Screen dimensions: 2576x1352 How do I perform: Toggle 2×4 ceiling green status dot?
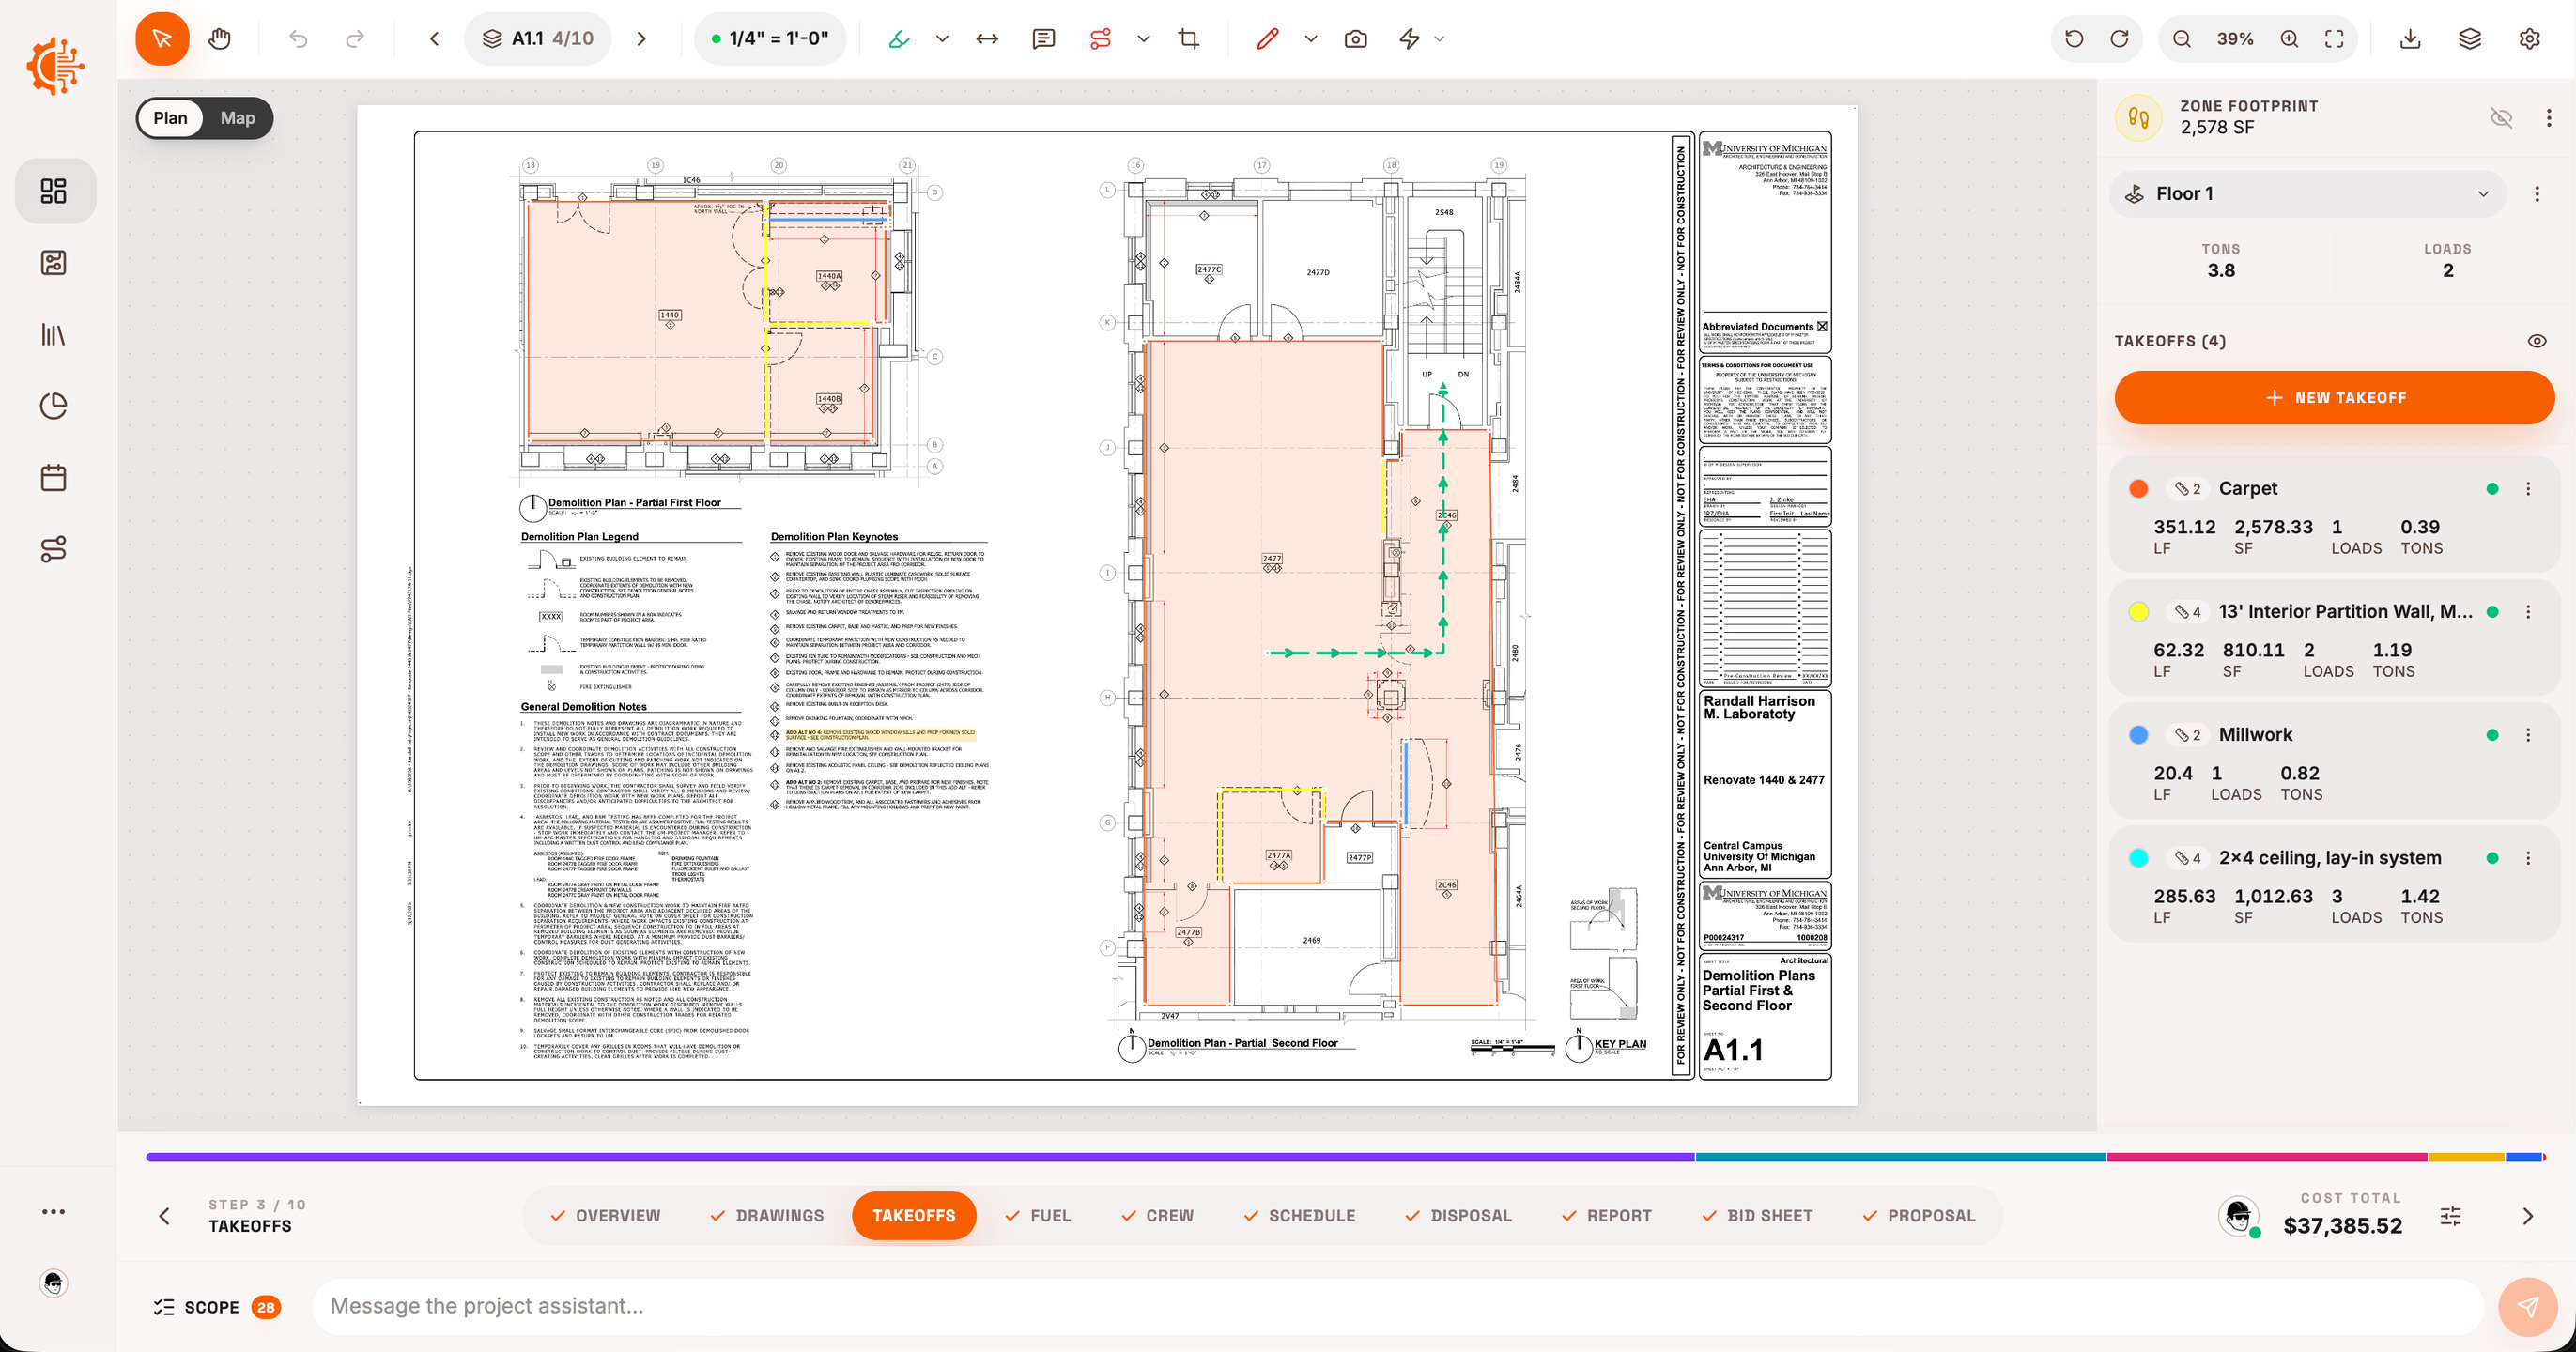2492,858
